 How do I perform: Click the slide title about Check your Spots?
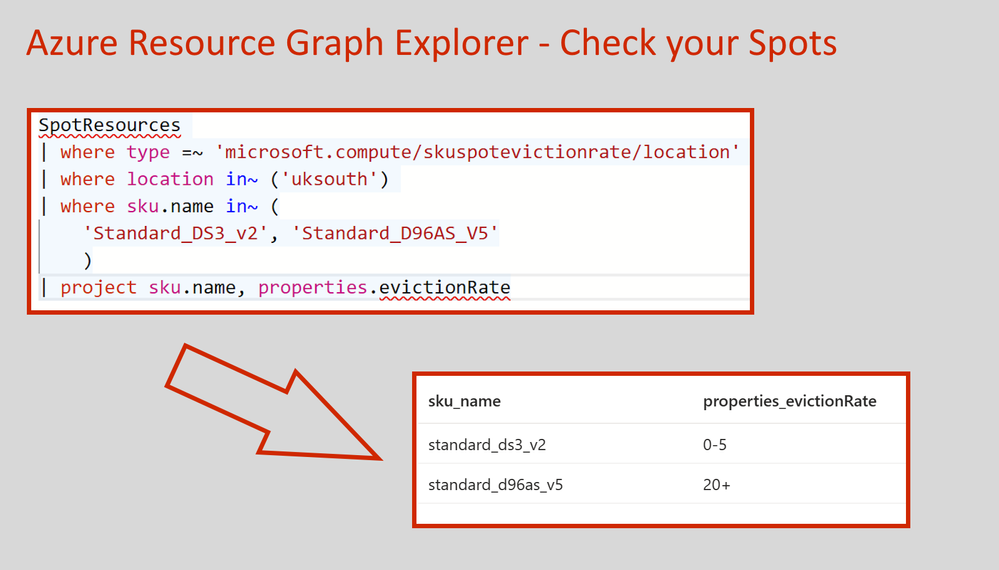point(431,43)
